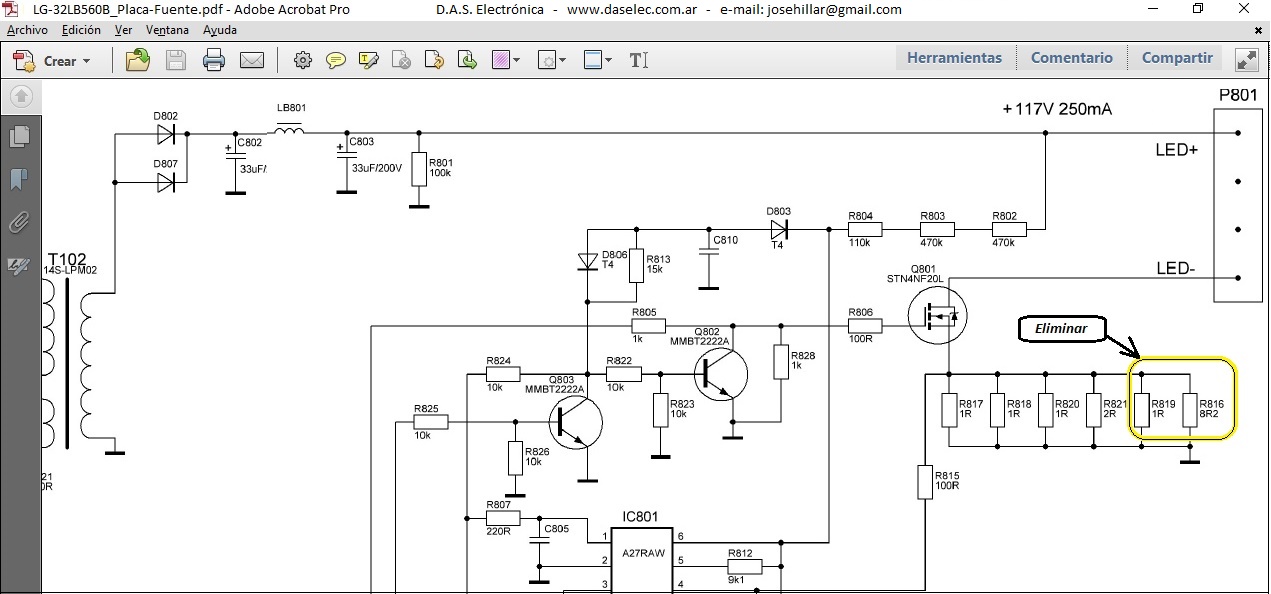This screenshot has height=594, width=1271.
Task: Click the window restore button
Action: tap(1198, 9)
